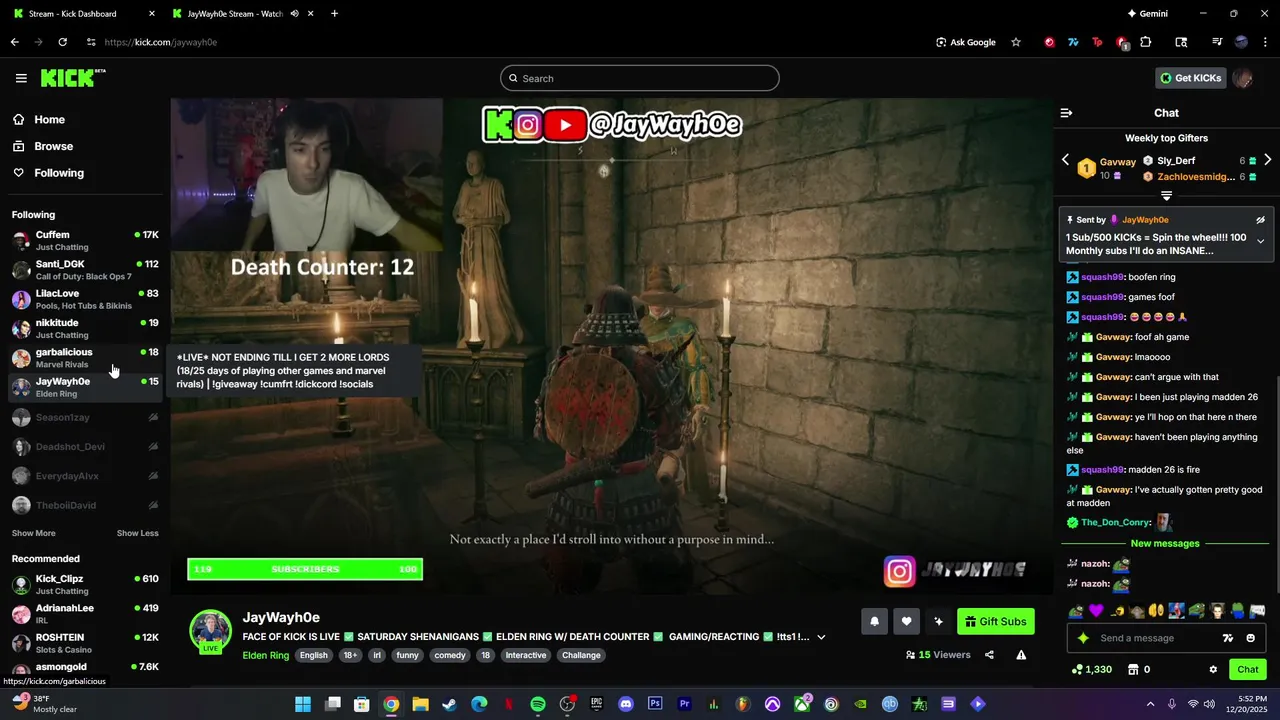Click Show Less in Following list
Viewport: 1280px width, 720px height.
click(x=137, y=533)
